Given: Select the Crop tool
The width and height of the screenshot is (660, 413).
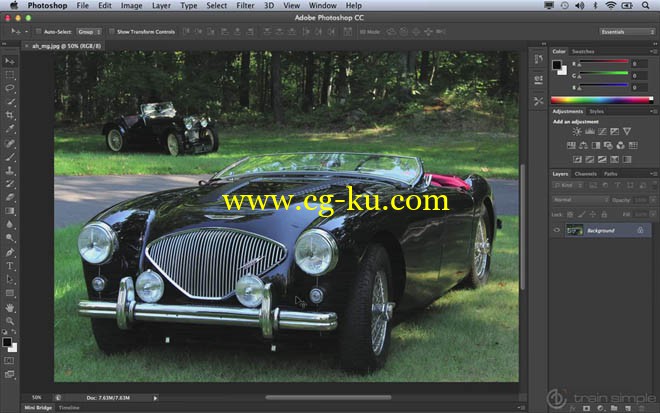Looking at the screenshot, I should (x=10, y=115).
